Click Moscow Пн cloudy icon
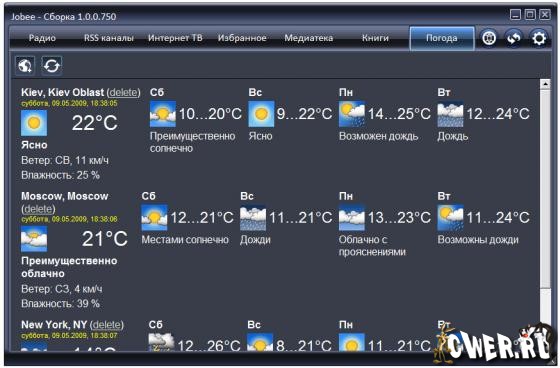Image resolution: width=560 pixels, height=368 pixels. (352, 218)
